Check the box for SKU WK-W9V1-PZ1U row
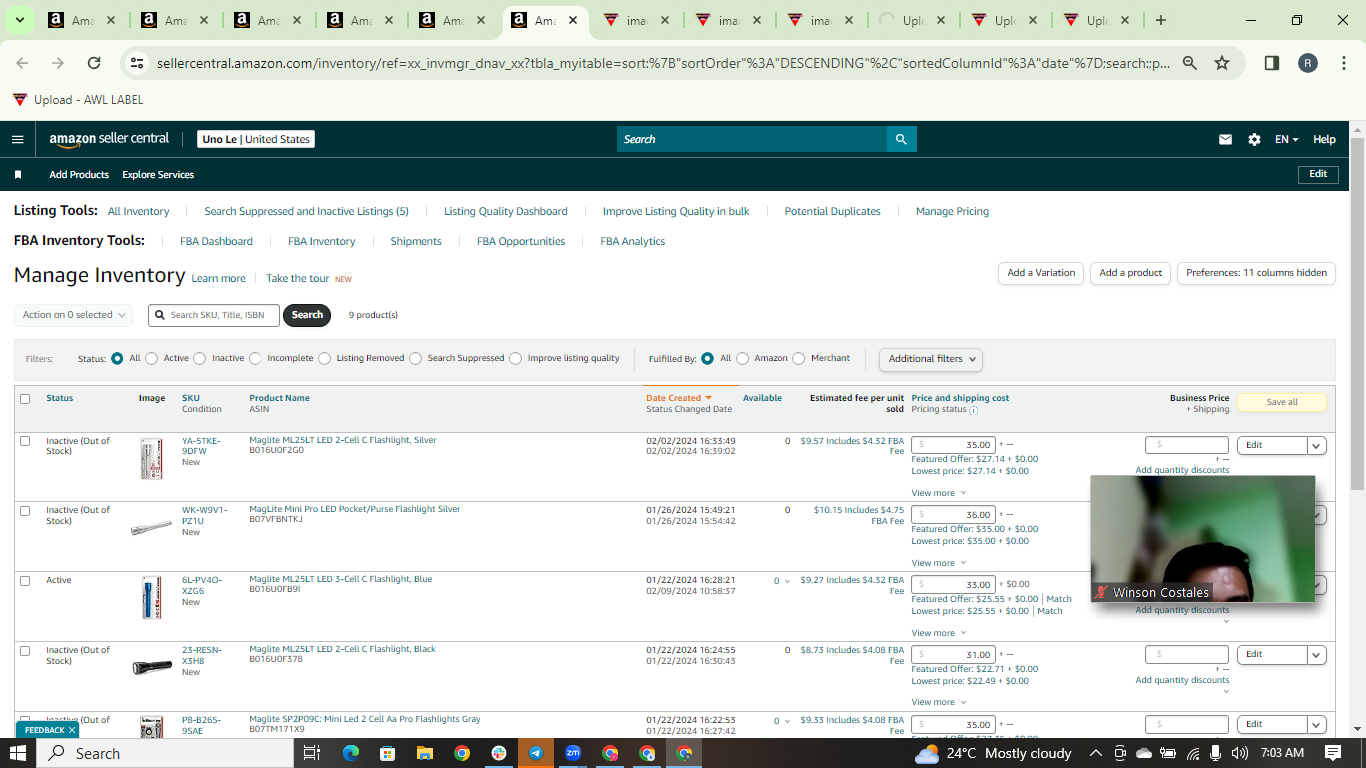Viewport: 1366px width, 768px height. 25,511
